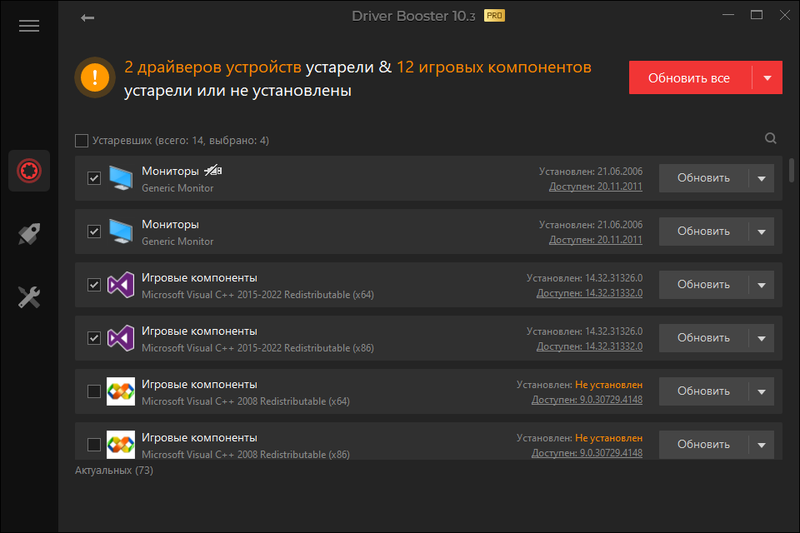Click Visual C++ 2015-2022 (x86) icon
Image resolution: width=800 pixels, height=533 pixels.
point(121,338)
